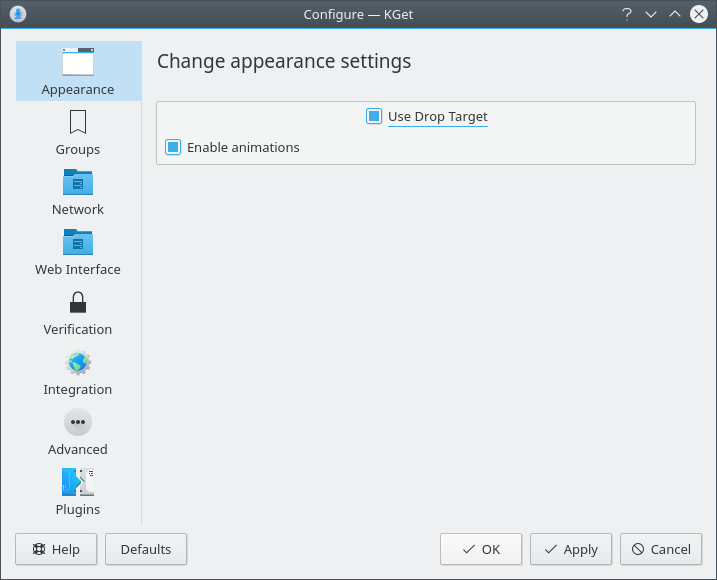Image resolution: width=717 pixels, height=580 pixels.
Task: Open Web Interface folder icon
Action: click(x=78, y=242)
